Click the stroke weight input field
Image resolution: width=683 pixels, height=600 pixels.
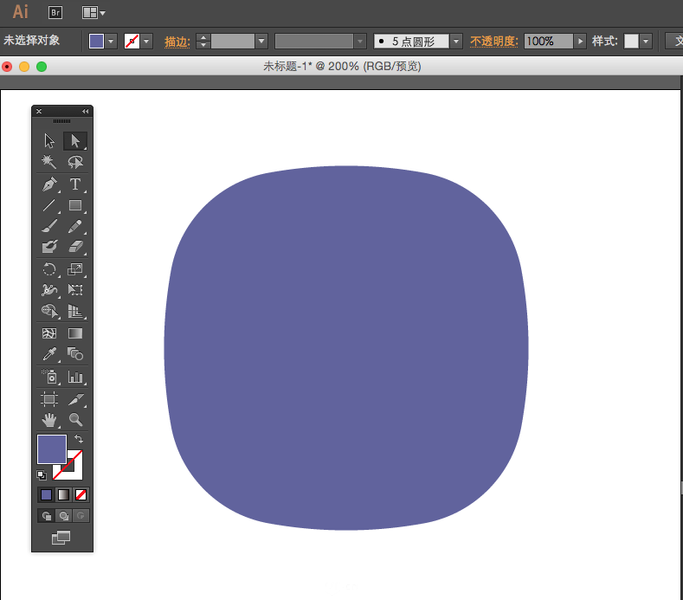(233, 41)
